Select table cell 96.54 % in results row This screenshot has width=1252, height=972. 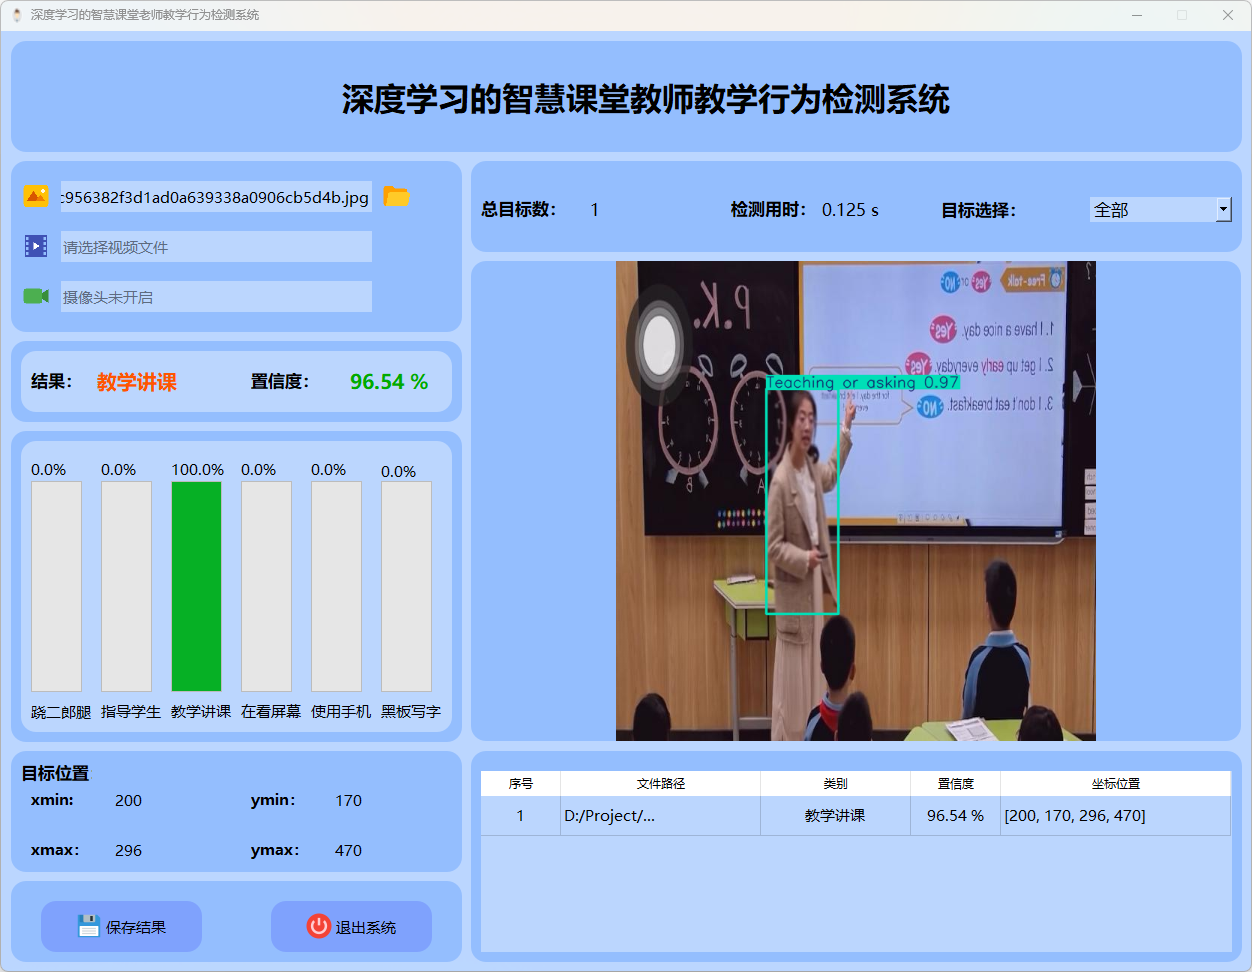[x=956, y=816]
